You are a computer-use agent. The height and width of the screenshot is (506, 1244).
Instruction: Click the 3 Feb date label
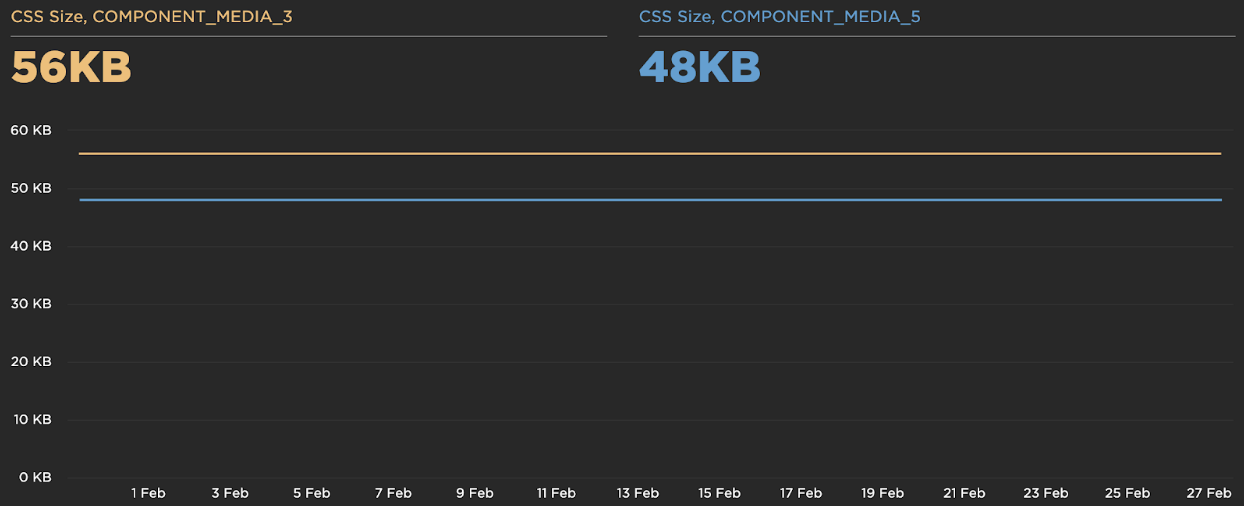230,493
